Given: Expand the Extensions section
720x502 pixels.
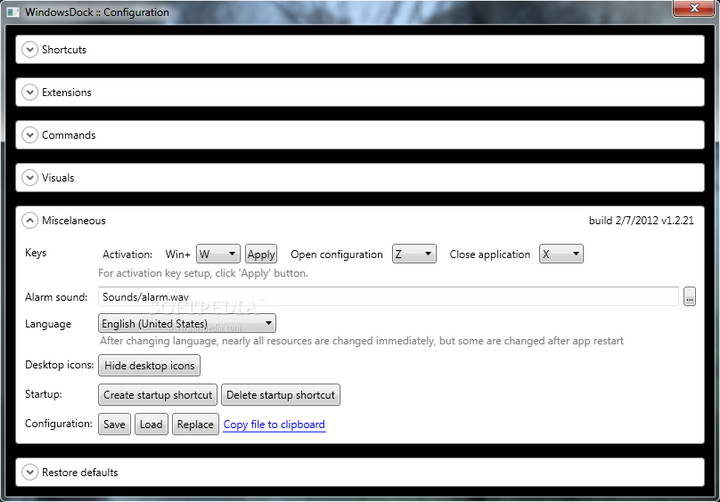Looking at the screenshot, I should click(30, 92).
